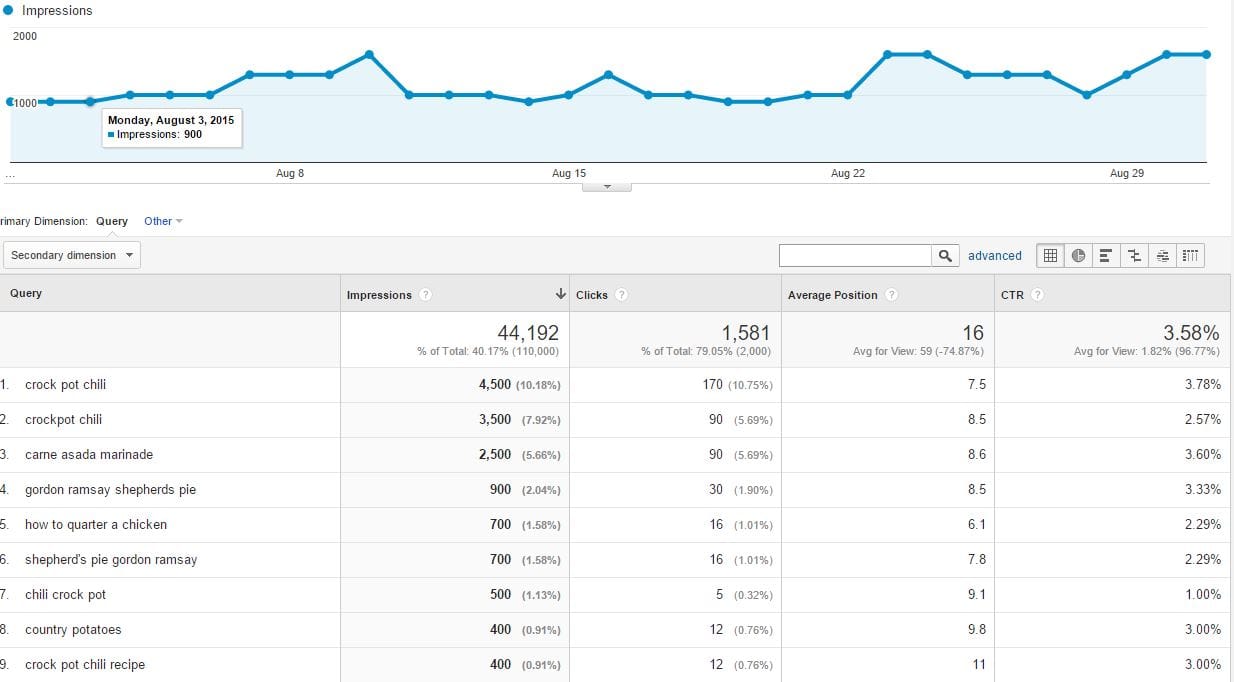Switch to Performance bar view icon
The height and width of the screenshot is (682, 1234).
click(1106, 256)
